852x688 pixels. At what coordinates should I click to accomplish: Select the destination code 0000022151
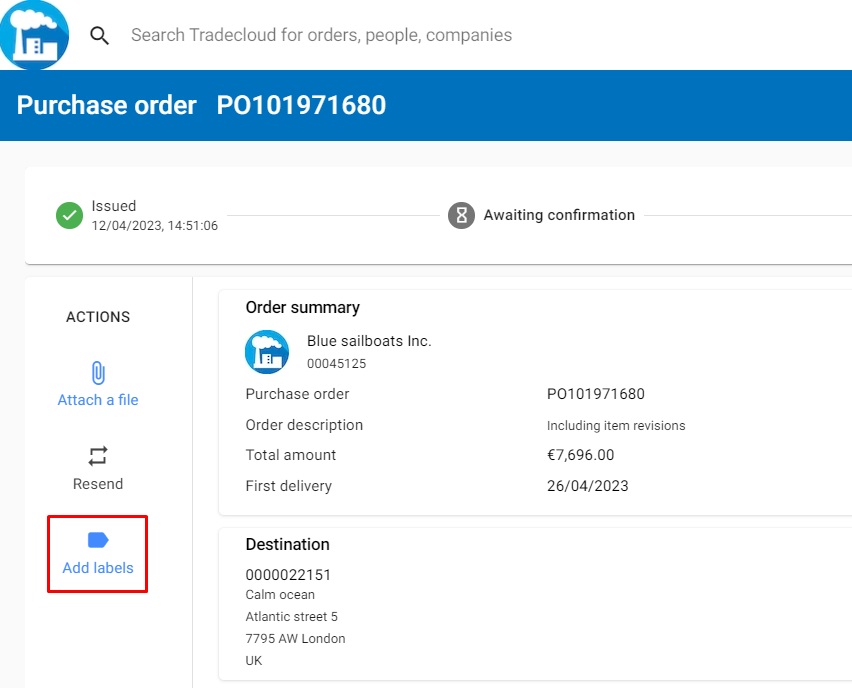pyautogui.click(x=288, y=574)
